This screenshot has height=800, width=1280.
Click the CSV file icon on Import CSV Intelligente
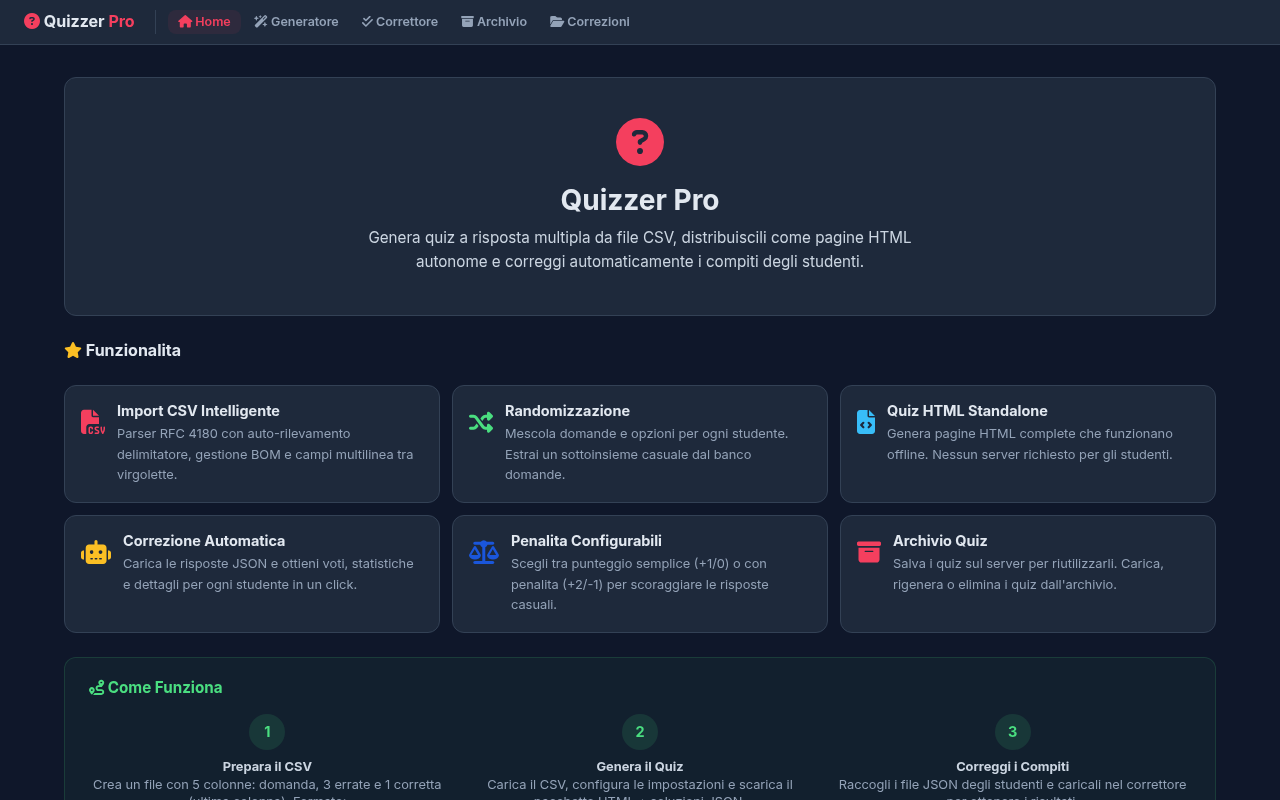93,420
